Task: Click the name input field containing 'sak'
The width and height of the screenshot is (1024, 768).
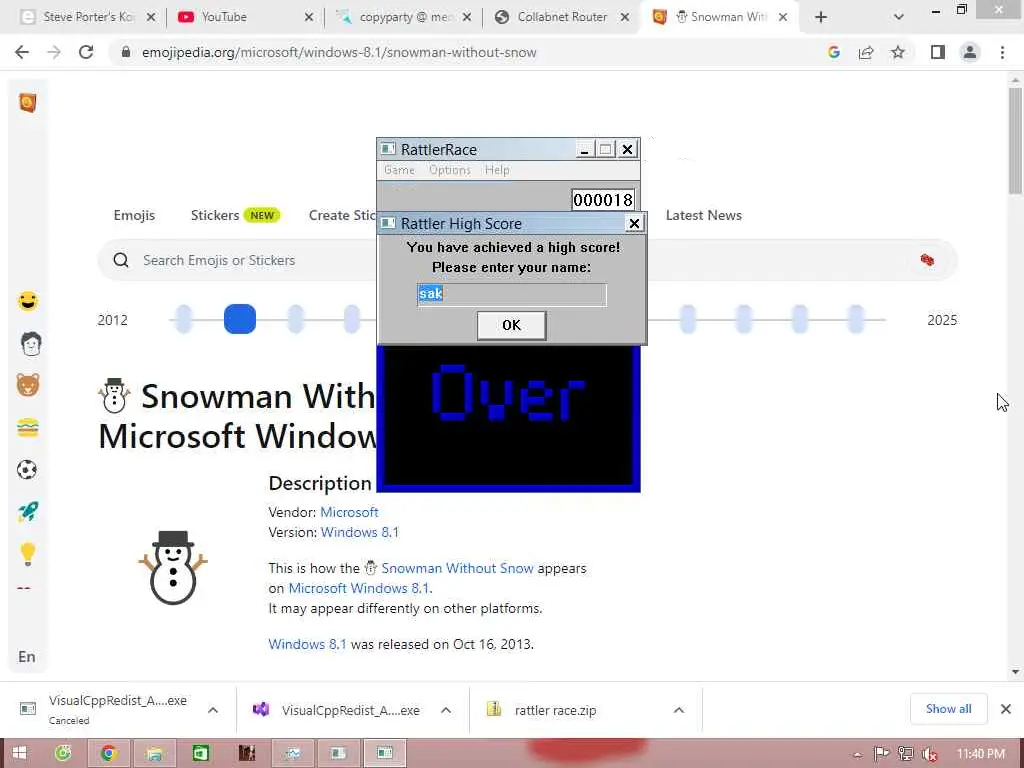Action: point(511,295)
